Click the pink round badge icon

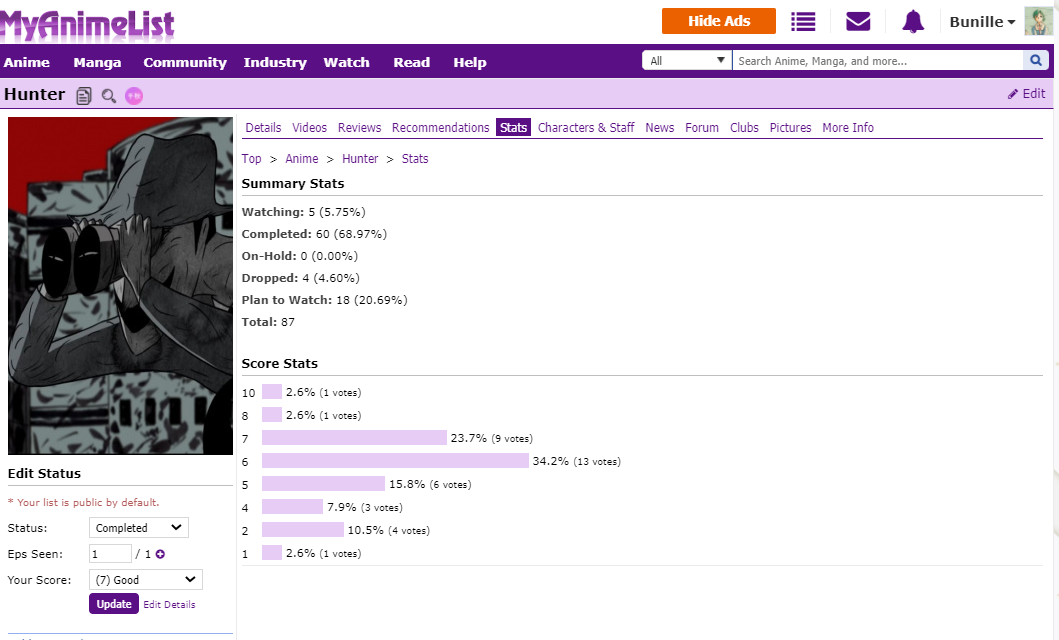coord(134,96)
